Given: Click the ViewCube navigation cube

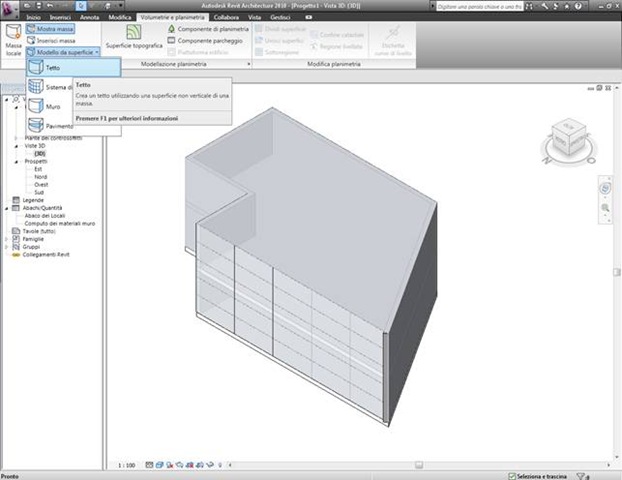Looking at the screenshot, I should 568,139.
